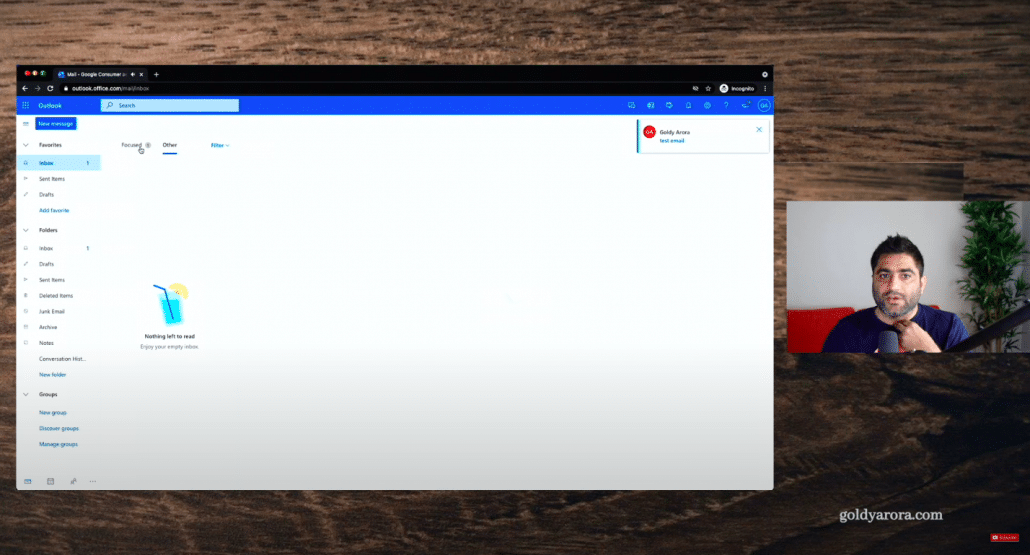
Task: Open the Filter dropdown
Action: [x=220, y=145]
